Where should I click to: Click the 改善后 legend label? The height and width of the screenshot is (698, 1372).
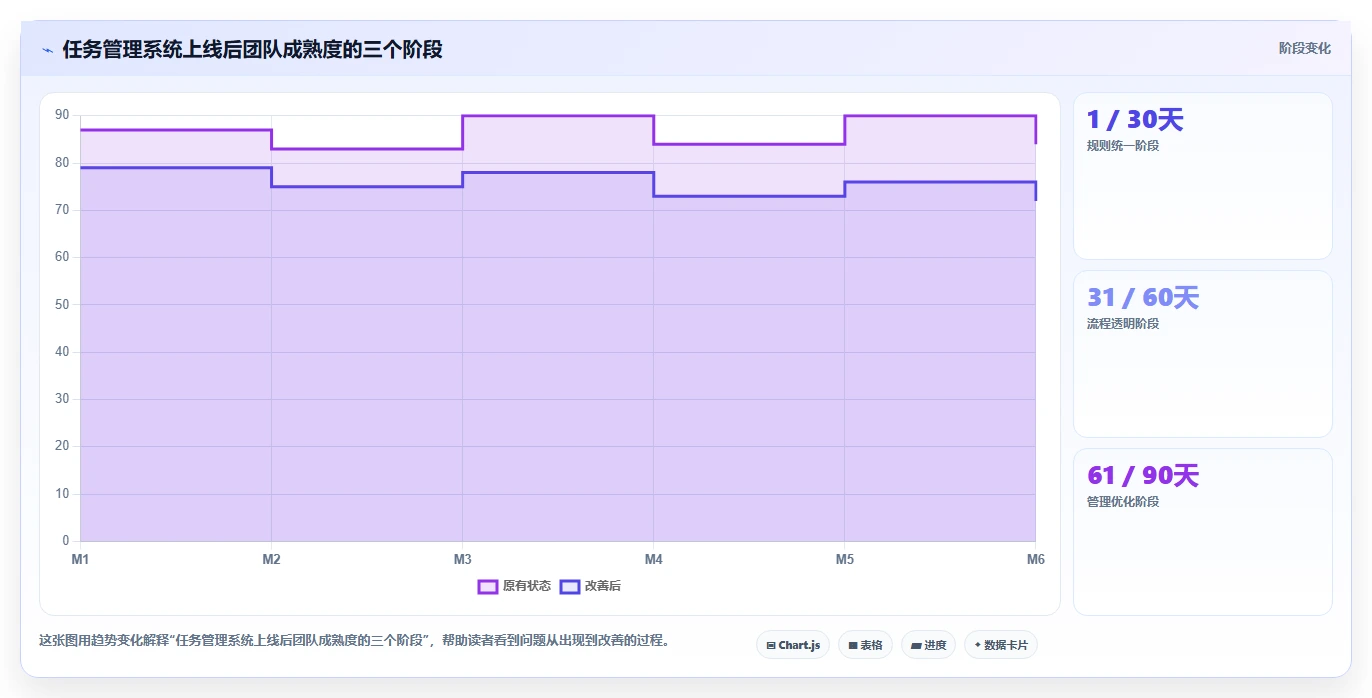pos(603,586)
